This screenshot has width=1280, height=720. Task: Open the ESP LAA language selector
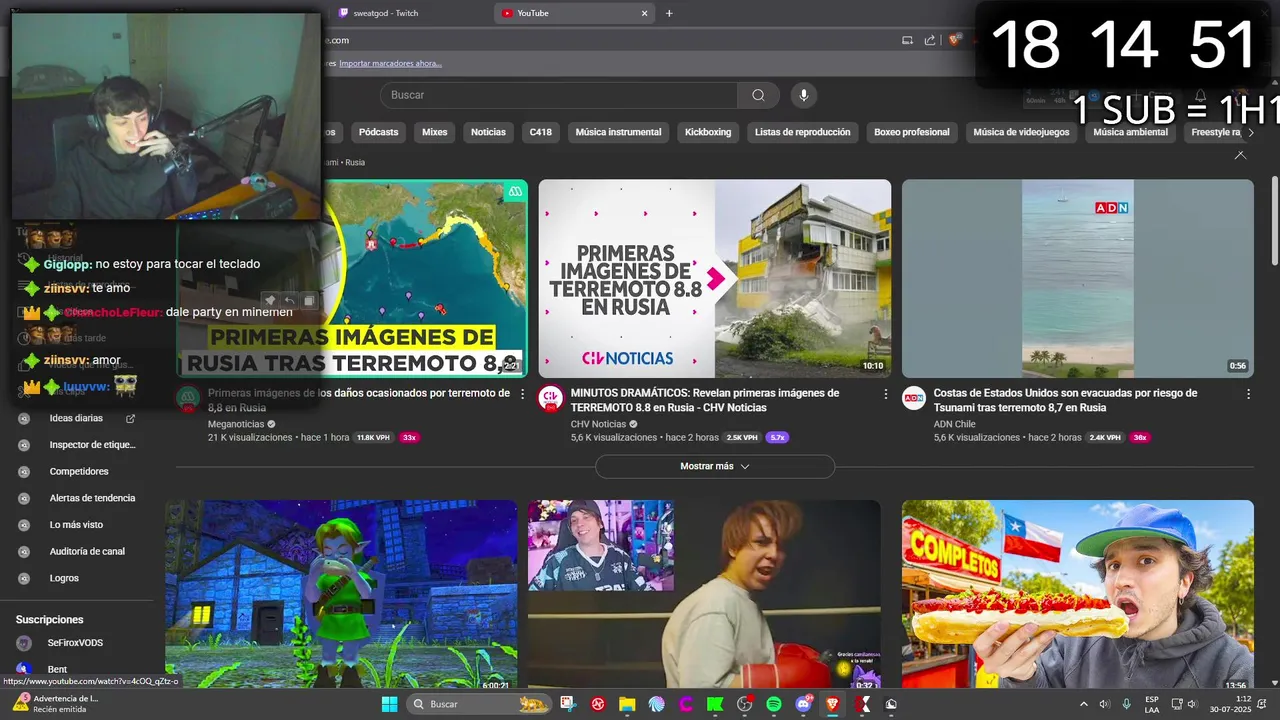tap(1152, 704)
